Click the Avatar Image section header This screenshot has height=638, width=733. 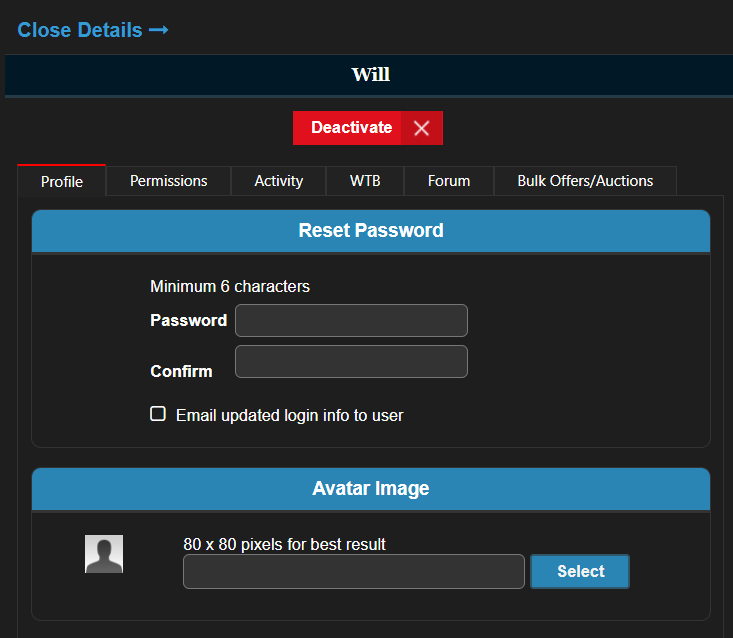click(370, 489)
